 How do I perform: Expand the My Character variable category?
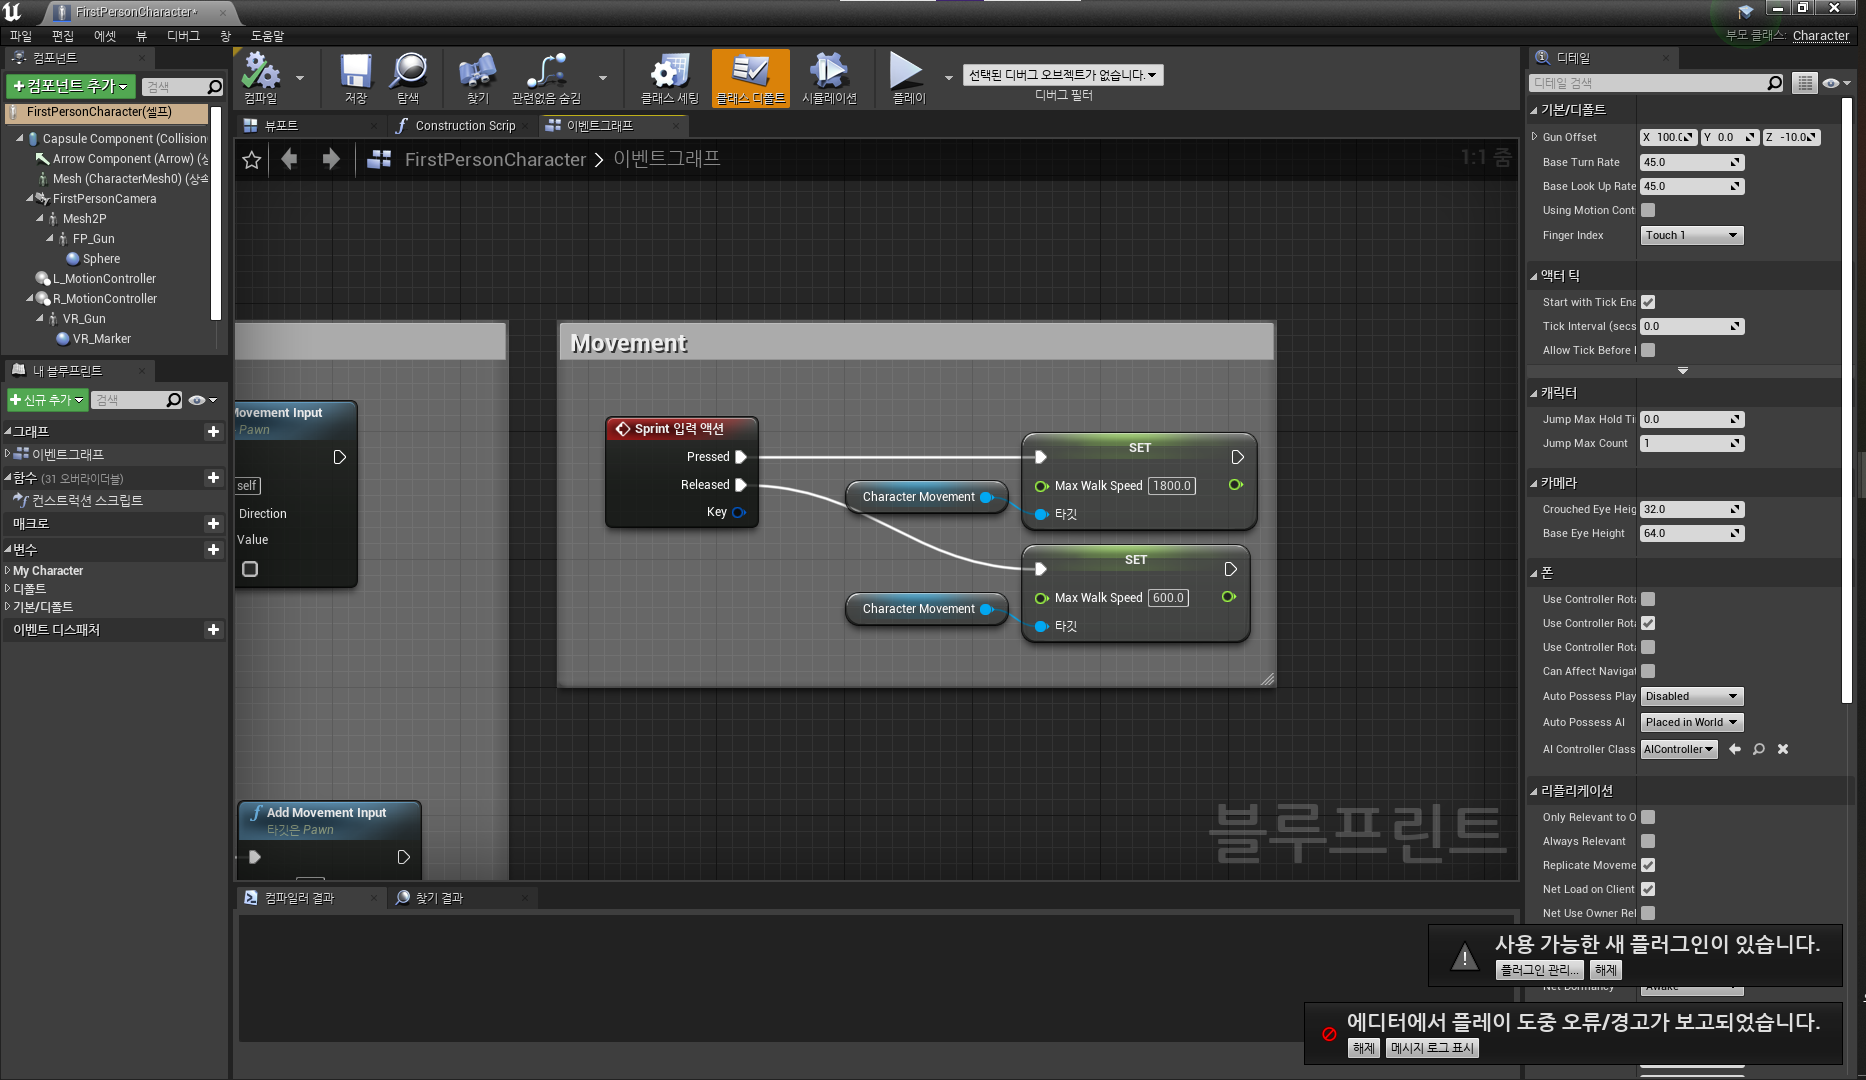(8, 571)
